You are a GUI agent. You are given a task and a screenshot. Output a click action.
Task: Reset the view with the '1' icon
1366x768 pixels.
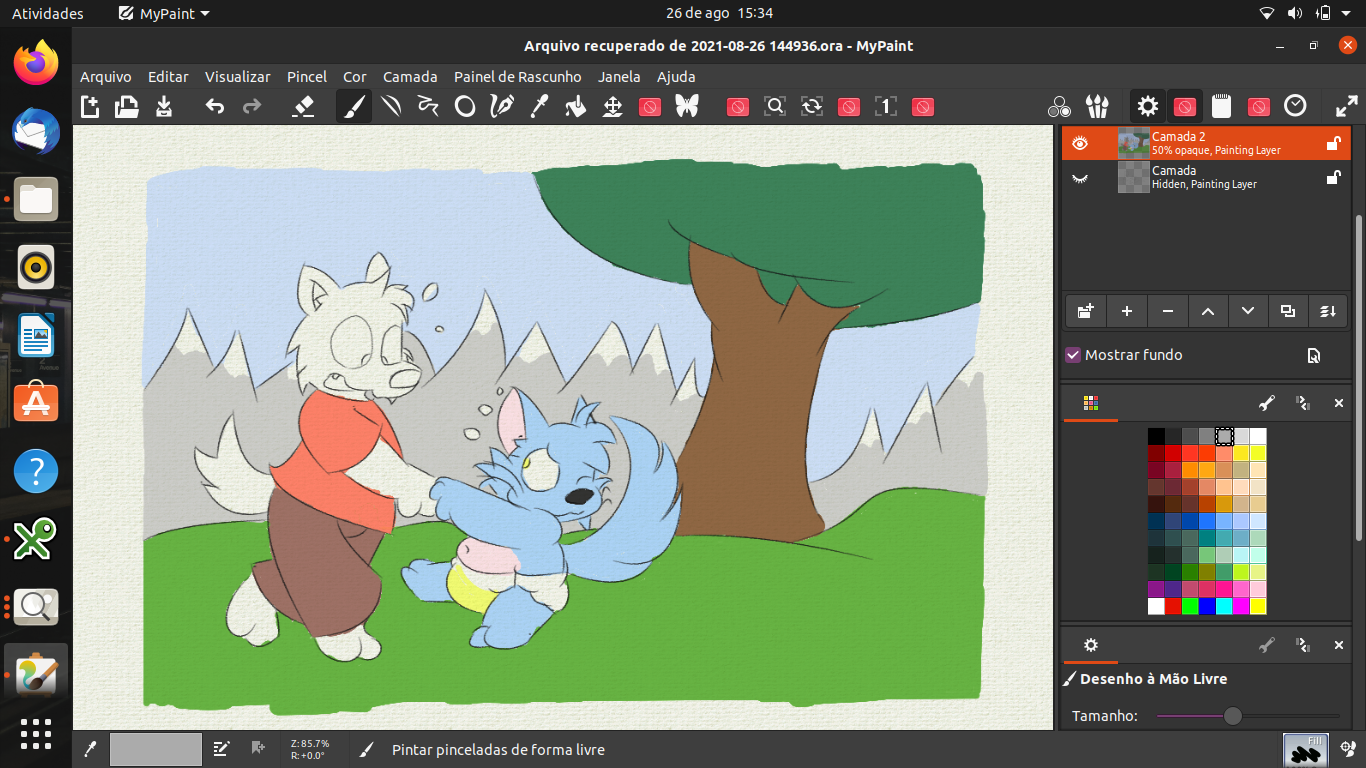coord(886,106)
